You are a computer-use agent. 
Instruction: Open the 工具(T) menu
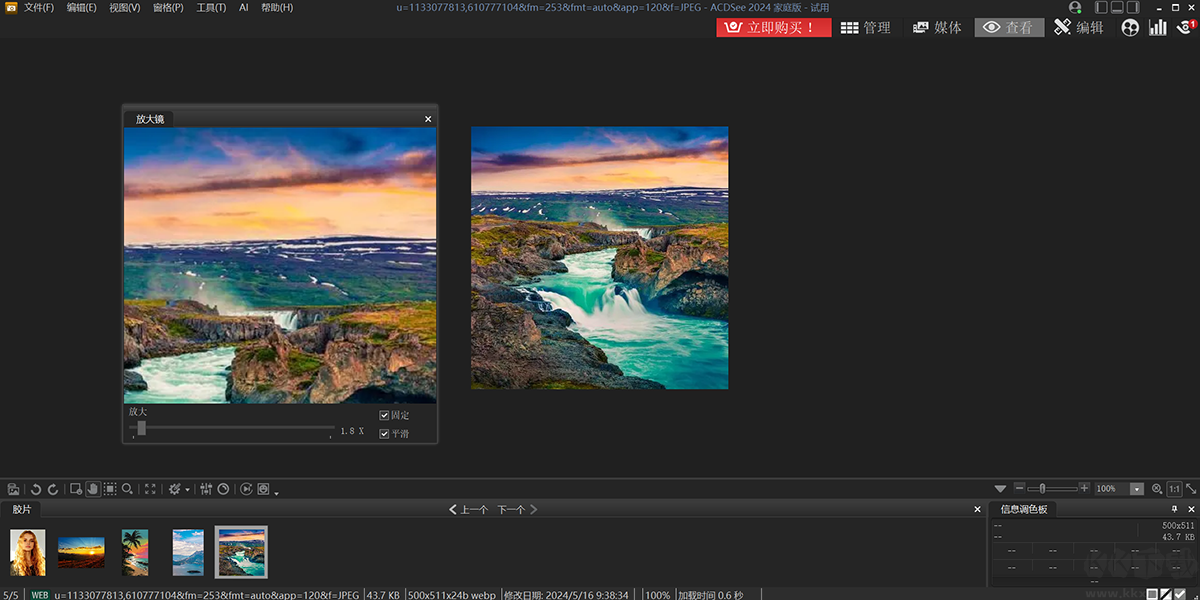211,8
